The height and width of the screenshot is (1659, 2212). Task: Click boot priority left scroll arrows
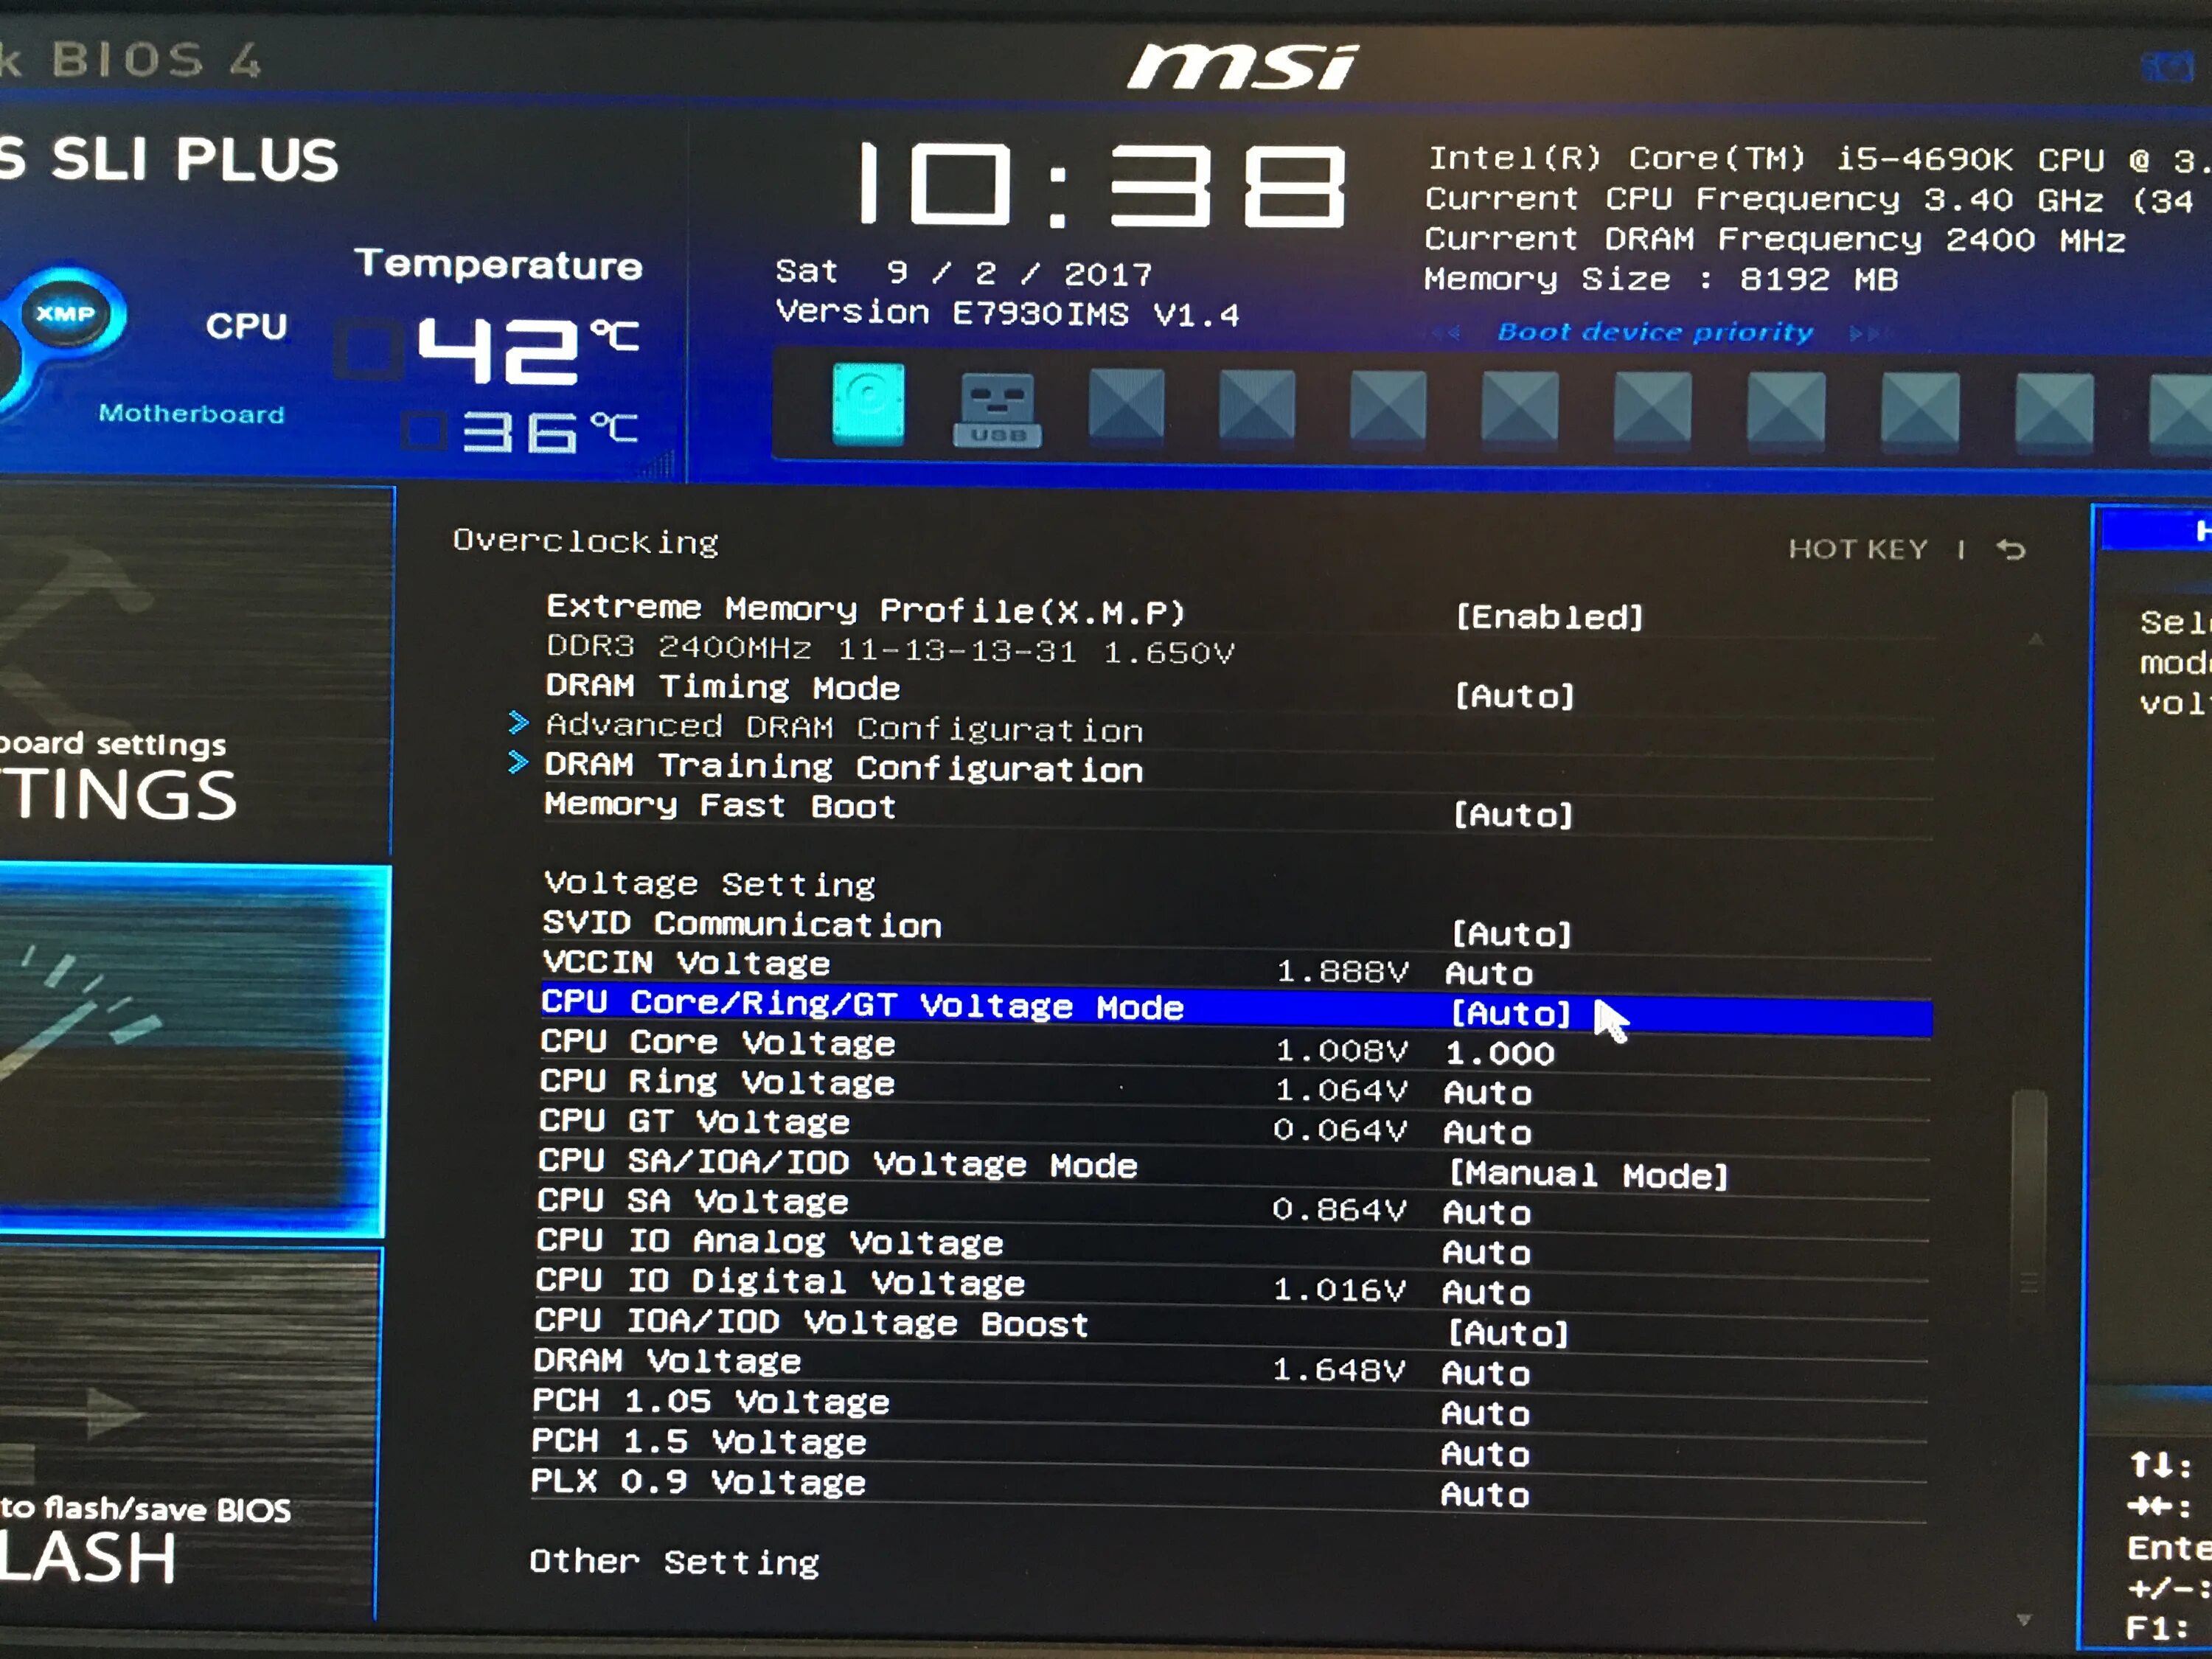[1447, 333]
